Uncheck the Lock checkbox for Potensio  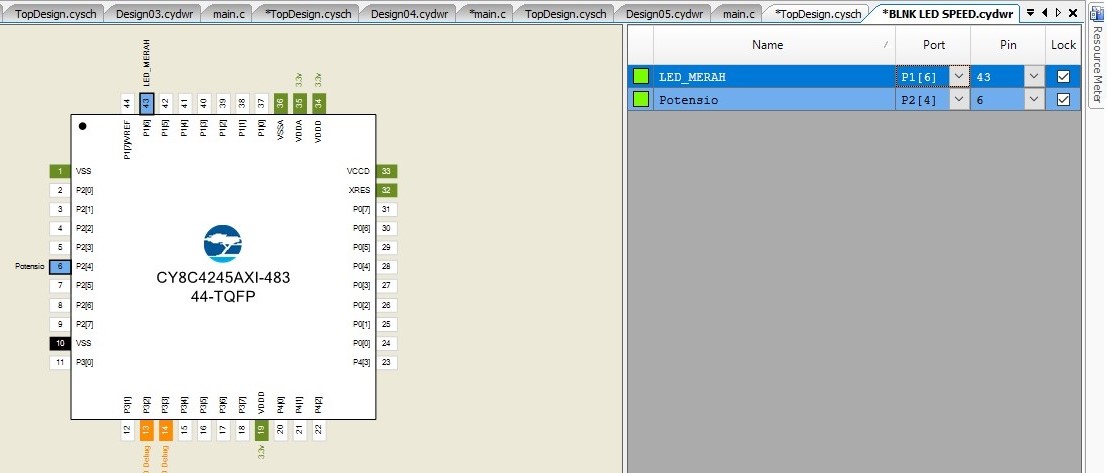point(1063,100)
